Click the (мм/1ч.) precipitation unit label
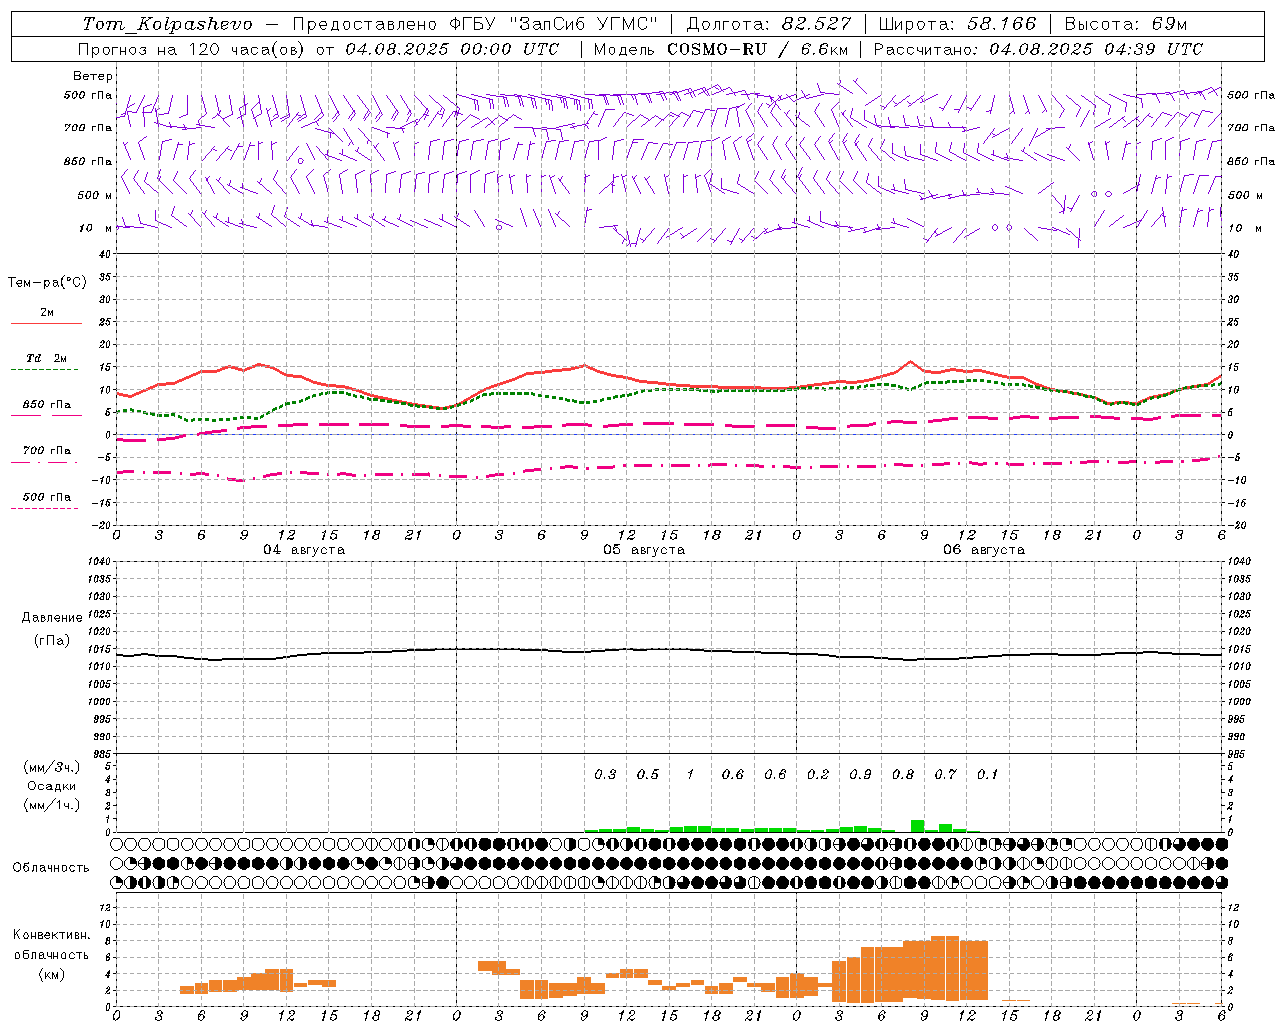The width and height of the screenshot is (1280, 1024). [51, 805]
